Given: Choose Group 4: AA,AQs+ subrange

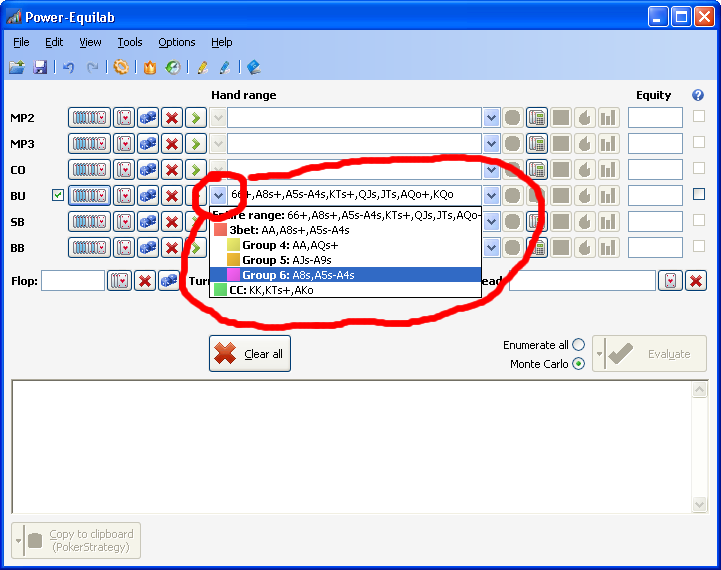Looking at the screenshot, I should pyautogui.click(x=345, y=245).
